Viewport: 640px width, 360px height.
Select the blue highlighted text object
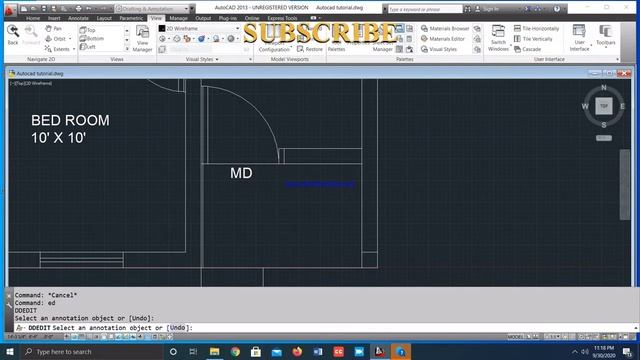[x=320, y=184]
